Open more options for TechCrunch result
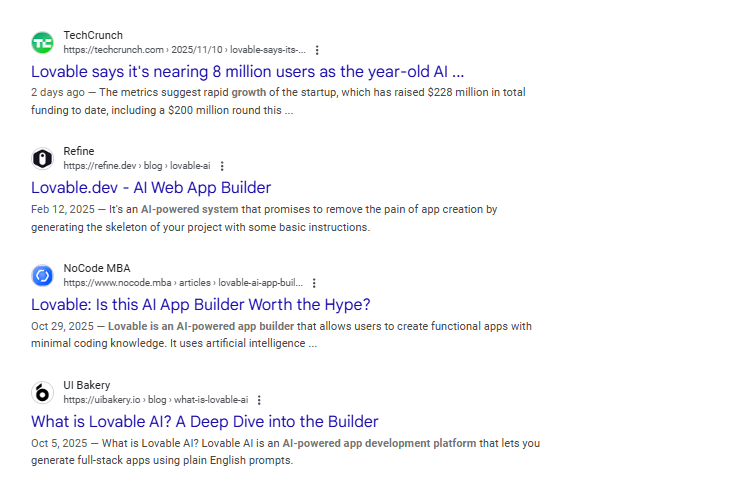 [x=317, y=50]
